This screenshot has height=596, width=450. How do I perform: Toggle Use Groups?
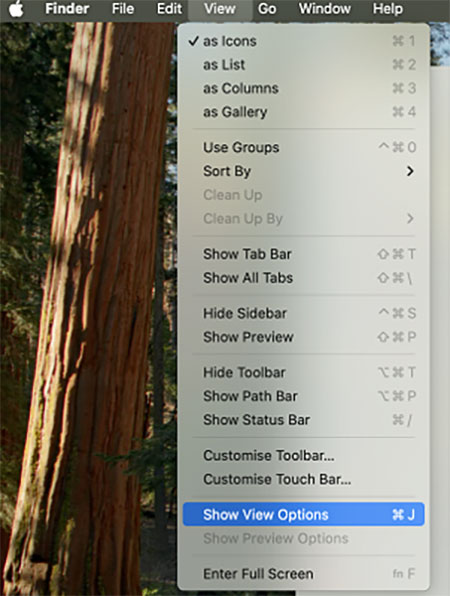click(303, 147)
